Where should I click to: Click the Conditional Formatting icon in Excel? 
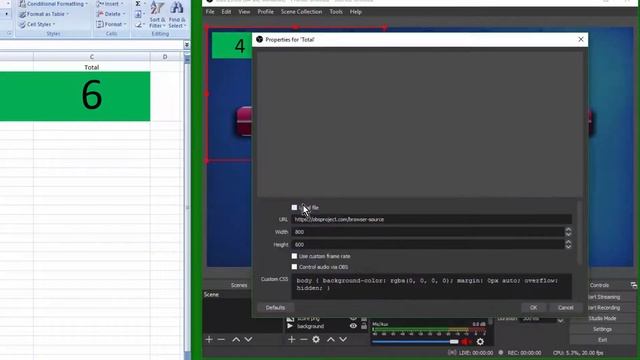(x=22, y=4)
